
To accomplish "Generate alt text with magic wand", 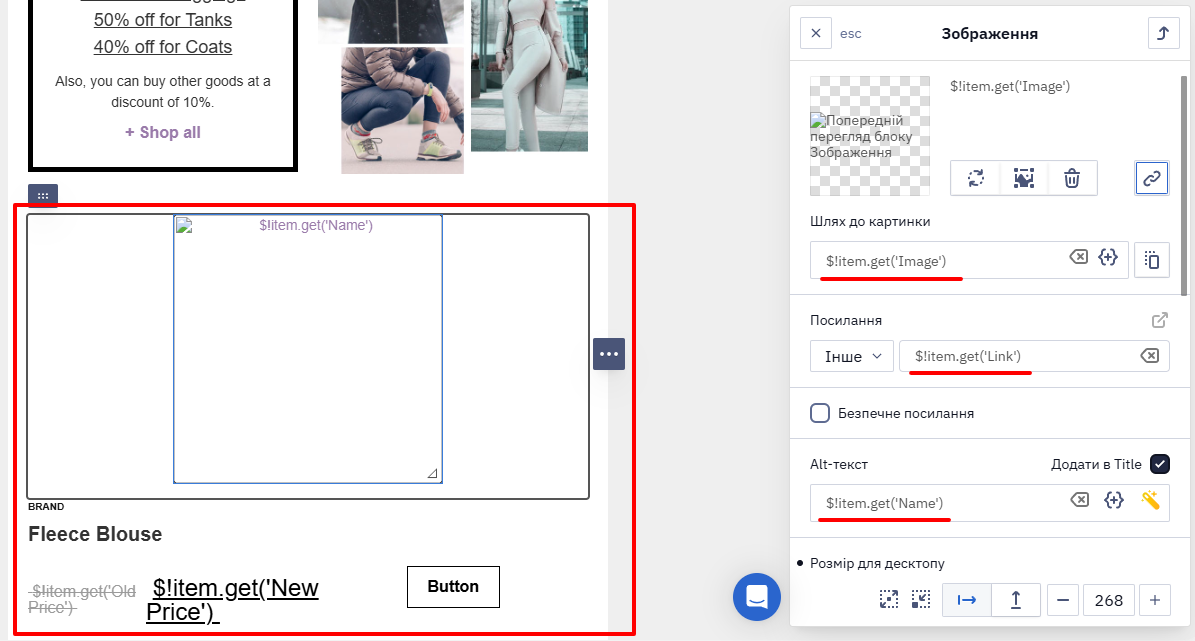I will tap(1150, 500).
